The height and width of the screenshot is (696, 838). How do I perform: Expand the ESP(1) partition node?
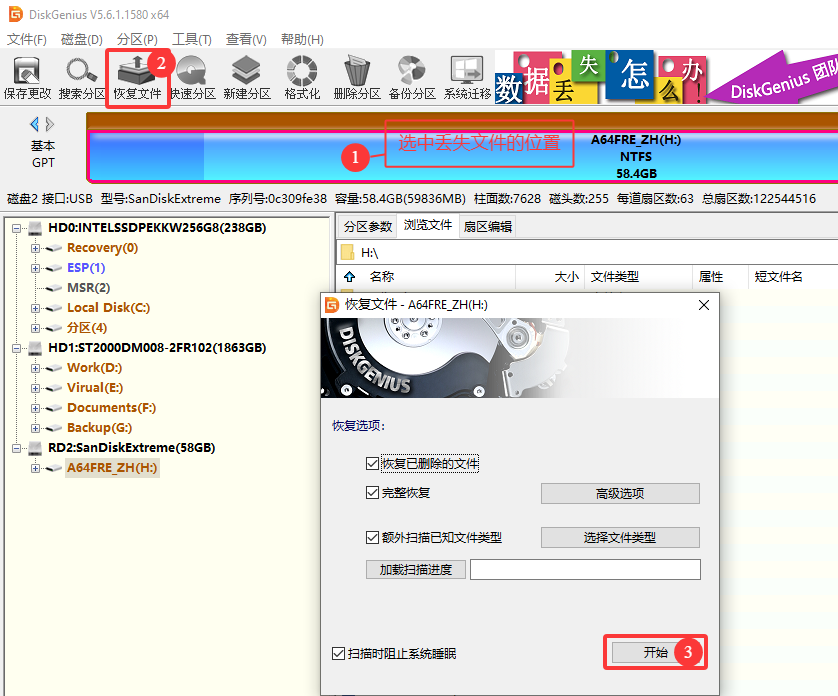point(35,268)
